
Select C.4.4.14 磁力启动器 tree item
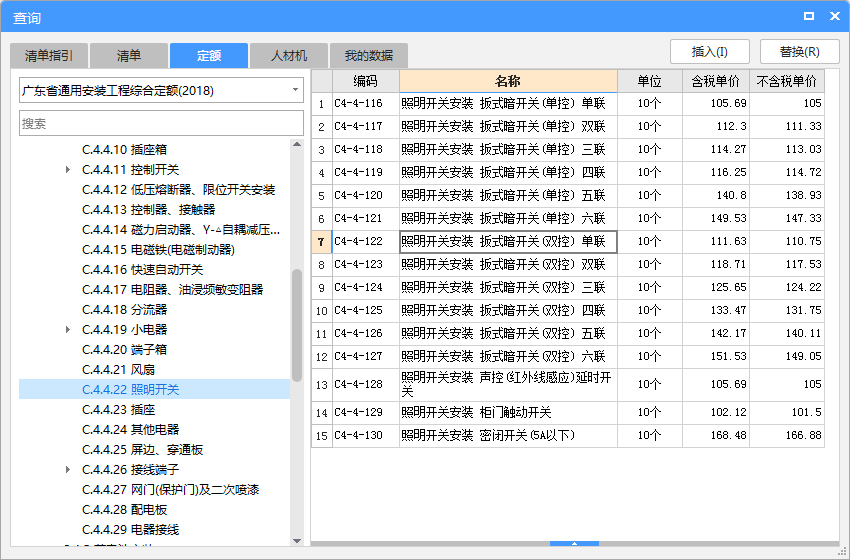pos(181,230)
